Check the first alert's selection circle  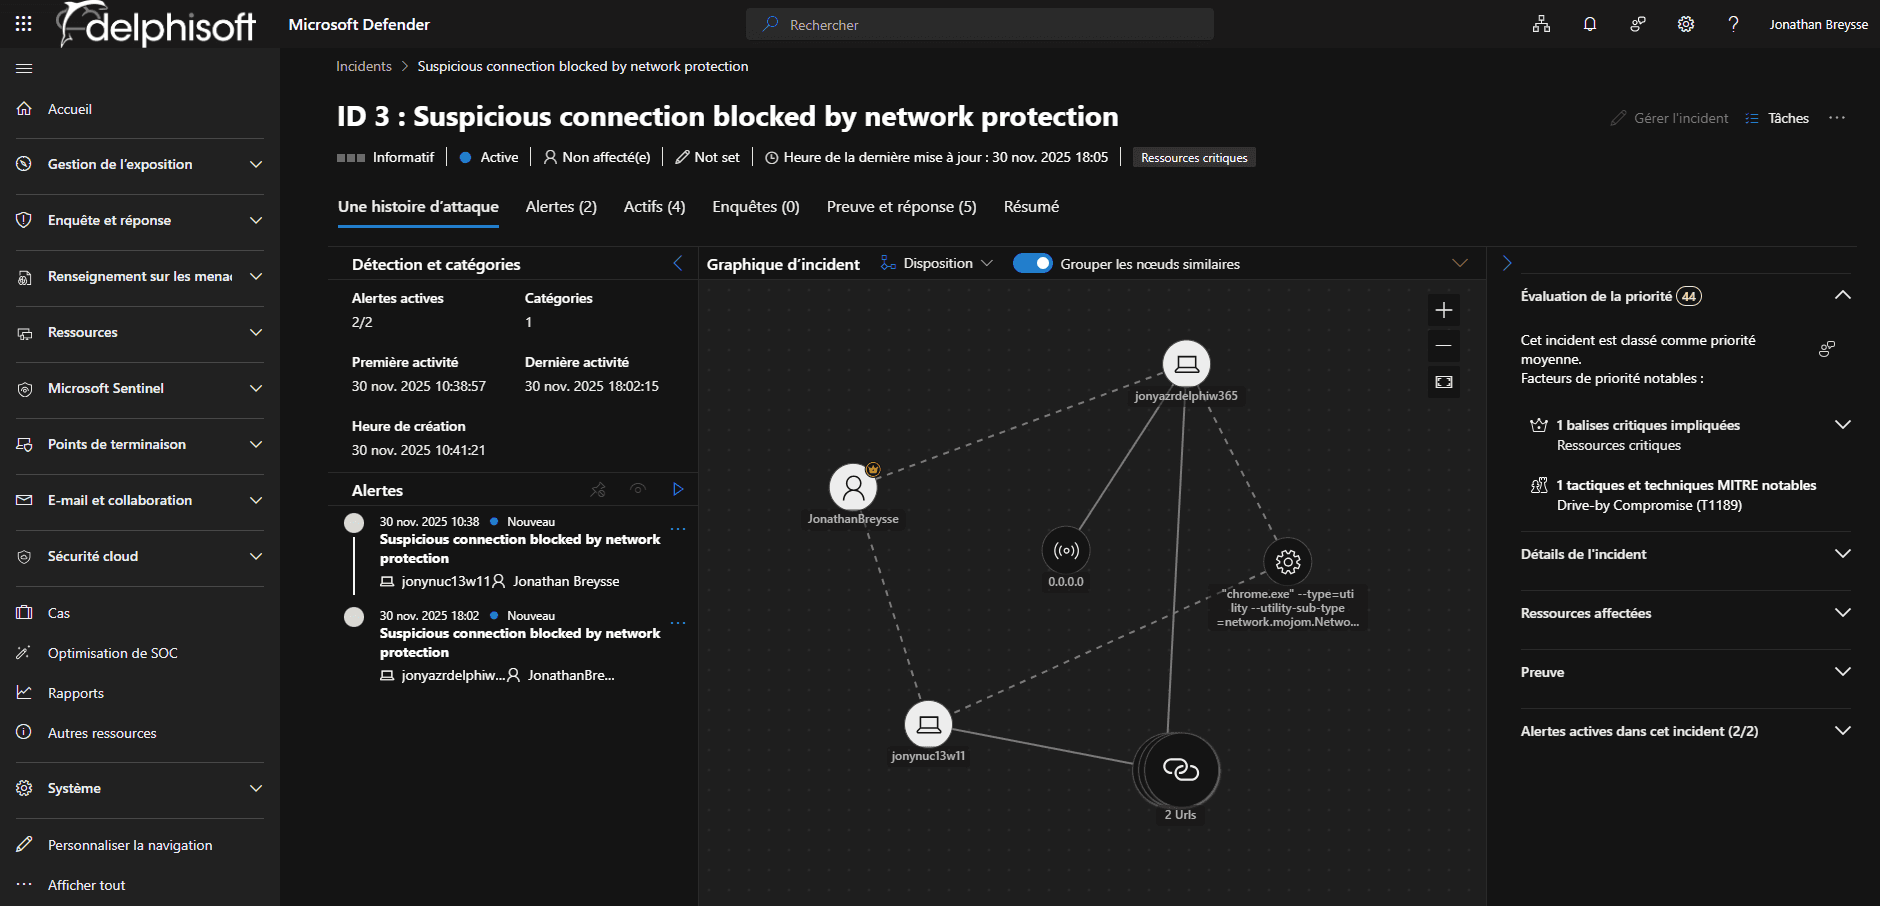click(x=353, y=522)
